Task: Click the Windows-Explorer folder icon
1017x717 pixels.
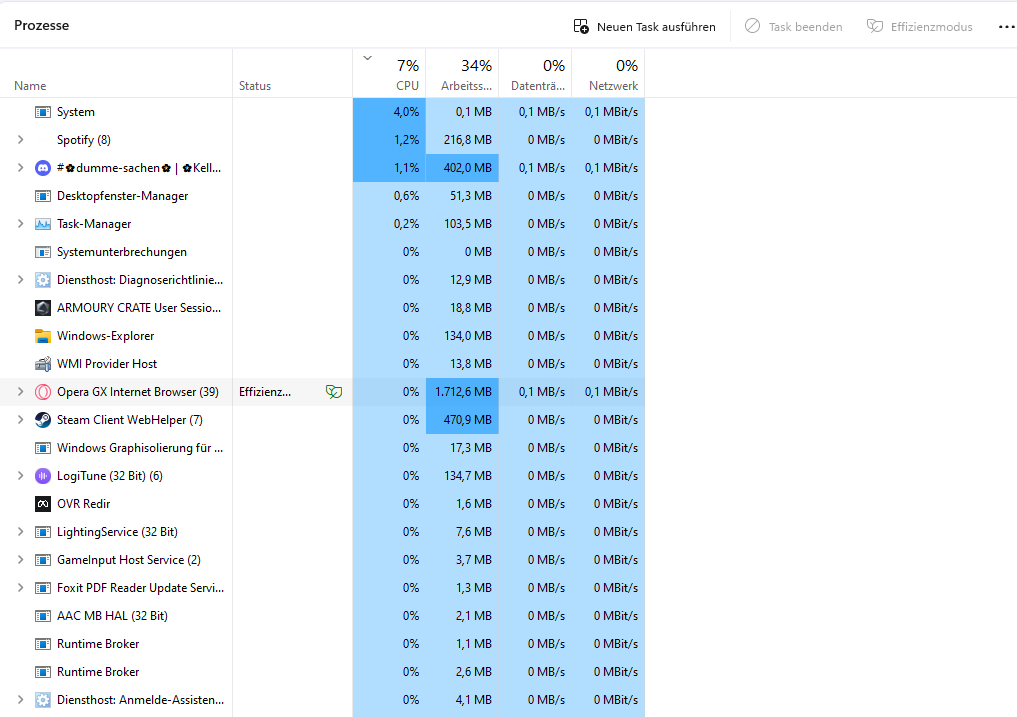Action: point(42,335)
